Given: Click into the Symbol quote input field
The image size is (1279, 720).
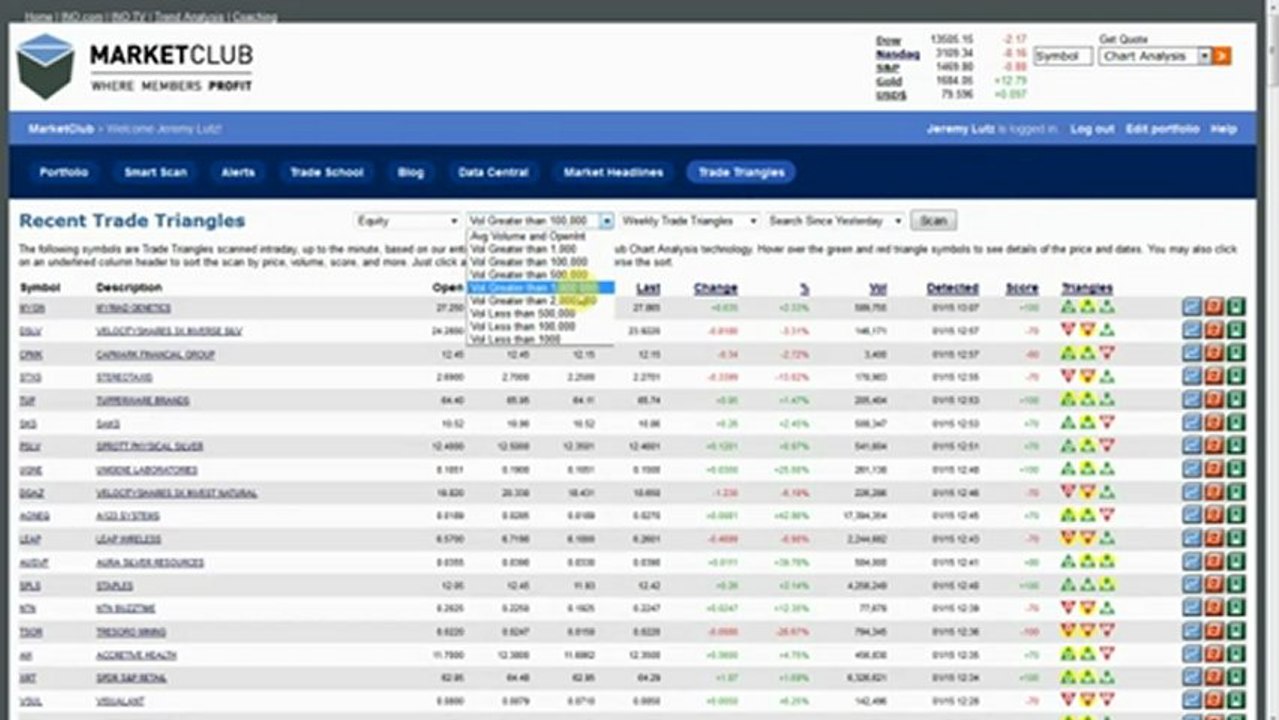Looking at the screenshot, I should coord(1063,56).
